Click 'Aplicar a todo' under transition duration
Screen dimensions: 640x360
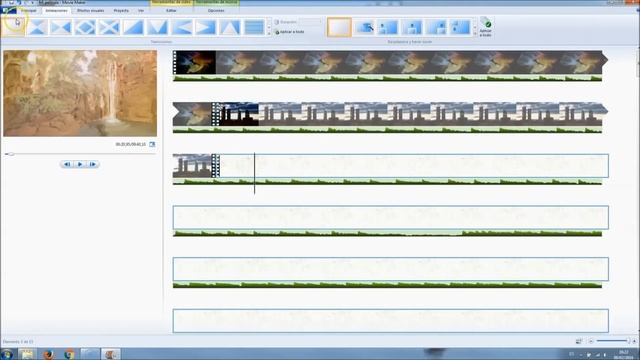click(290, 32)
